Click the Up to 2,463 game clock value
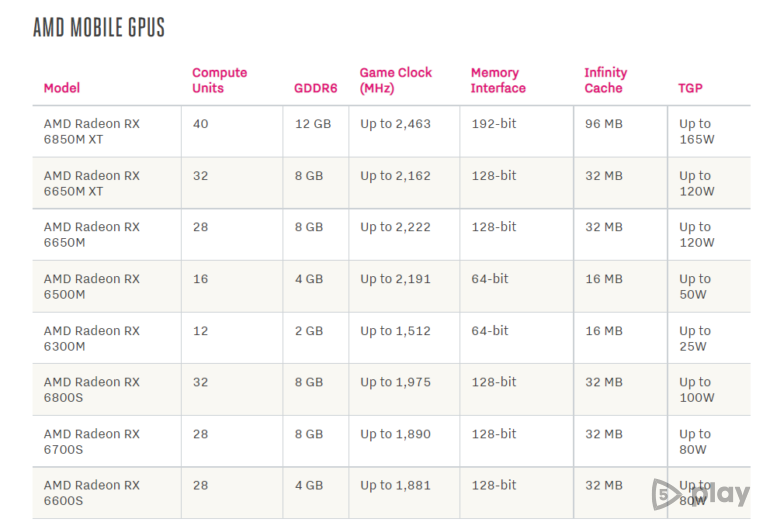 click(395, 124)
